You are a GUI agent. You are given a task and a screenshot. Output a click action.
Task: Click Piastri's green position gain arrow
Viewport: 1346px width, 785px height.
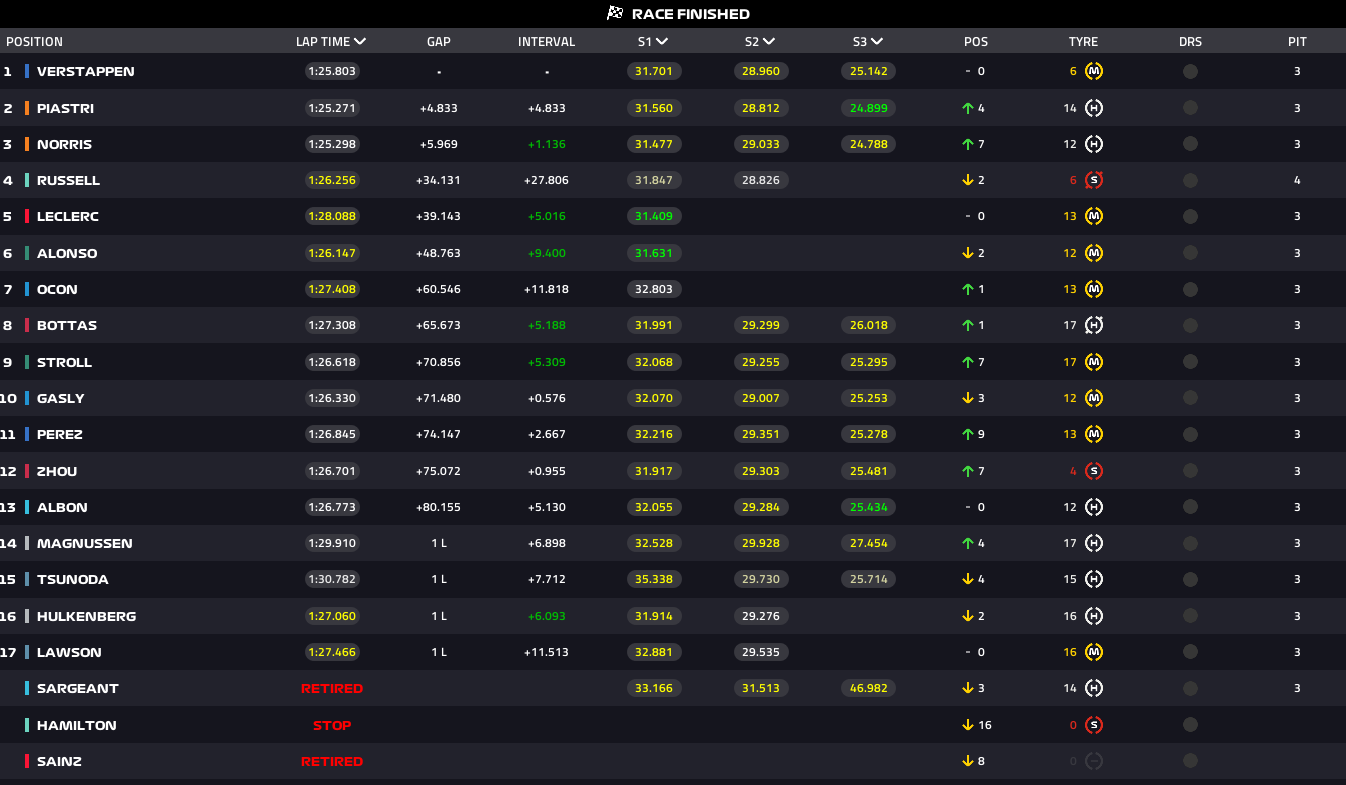pos(968,108)
